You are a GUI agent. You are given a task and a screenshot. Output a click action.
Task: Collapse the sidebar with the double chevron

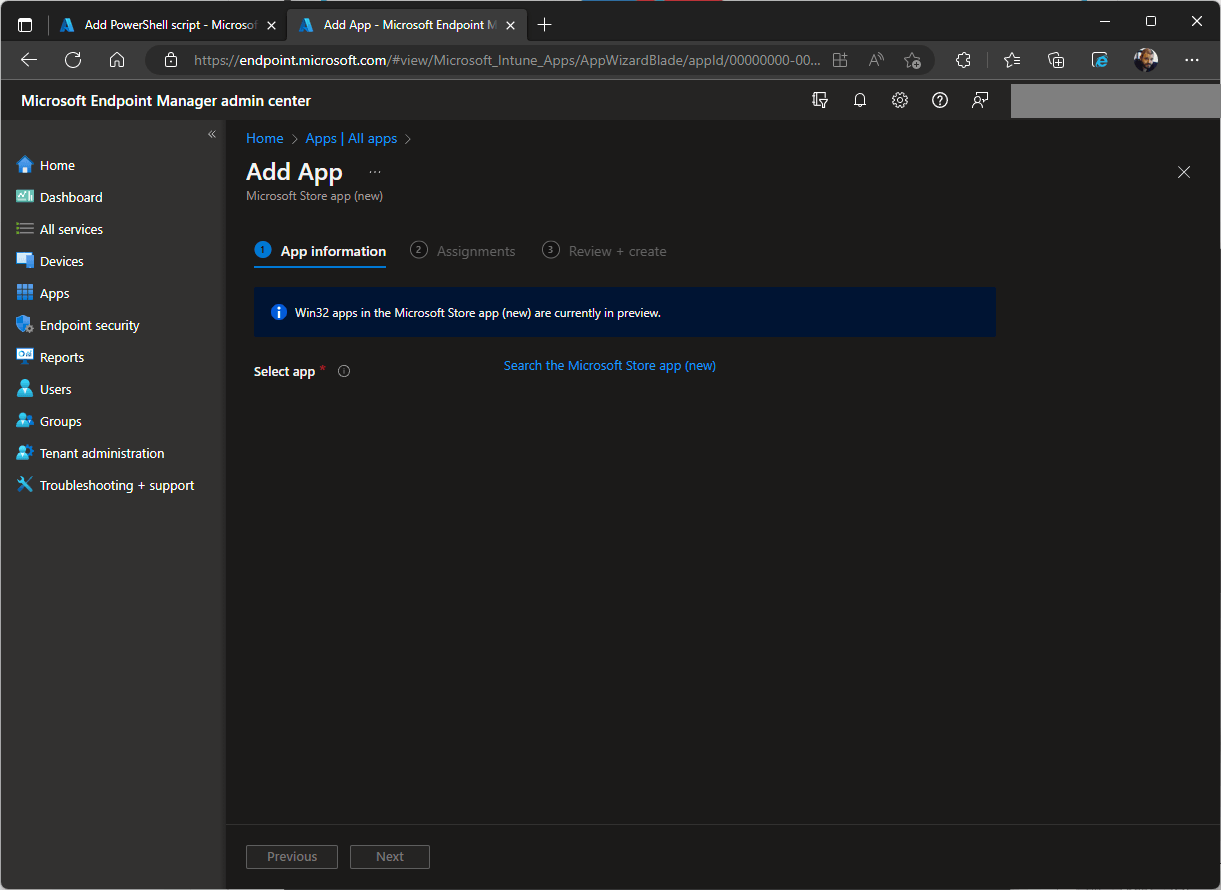[x=212, y=134]
